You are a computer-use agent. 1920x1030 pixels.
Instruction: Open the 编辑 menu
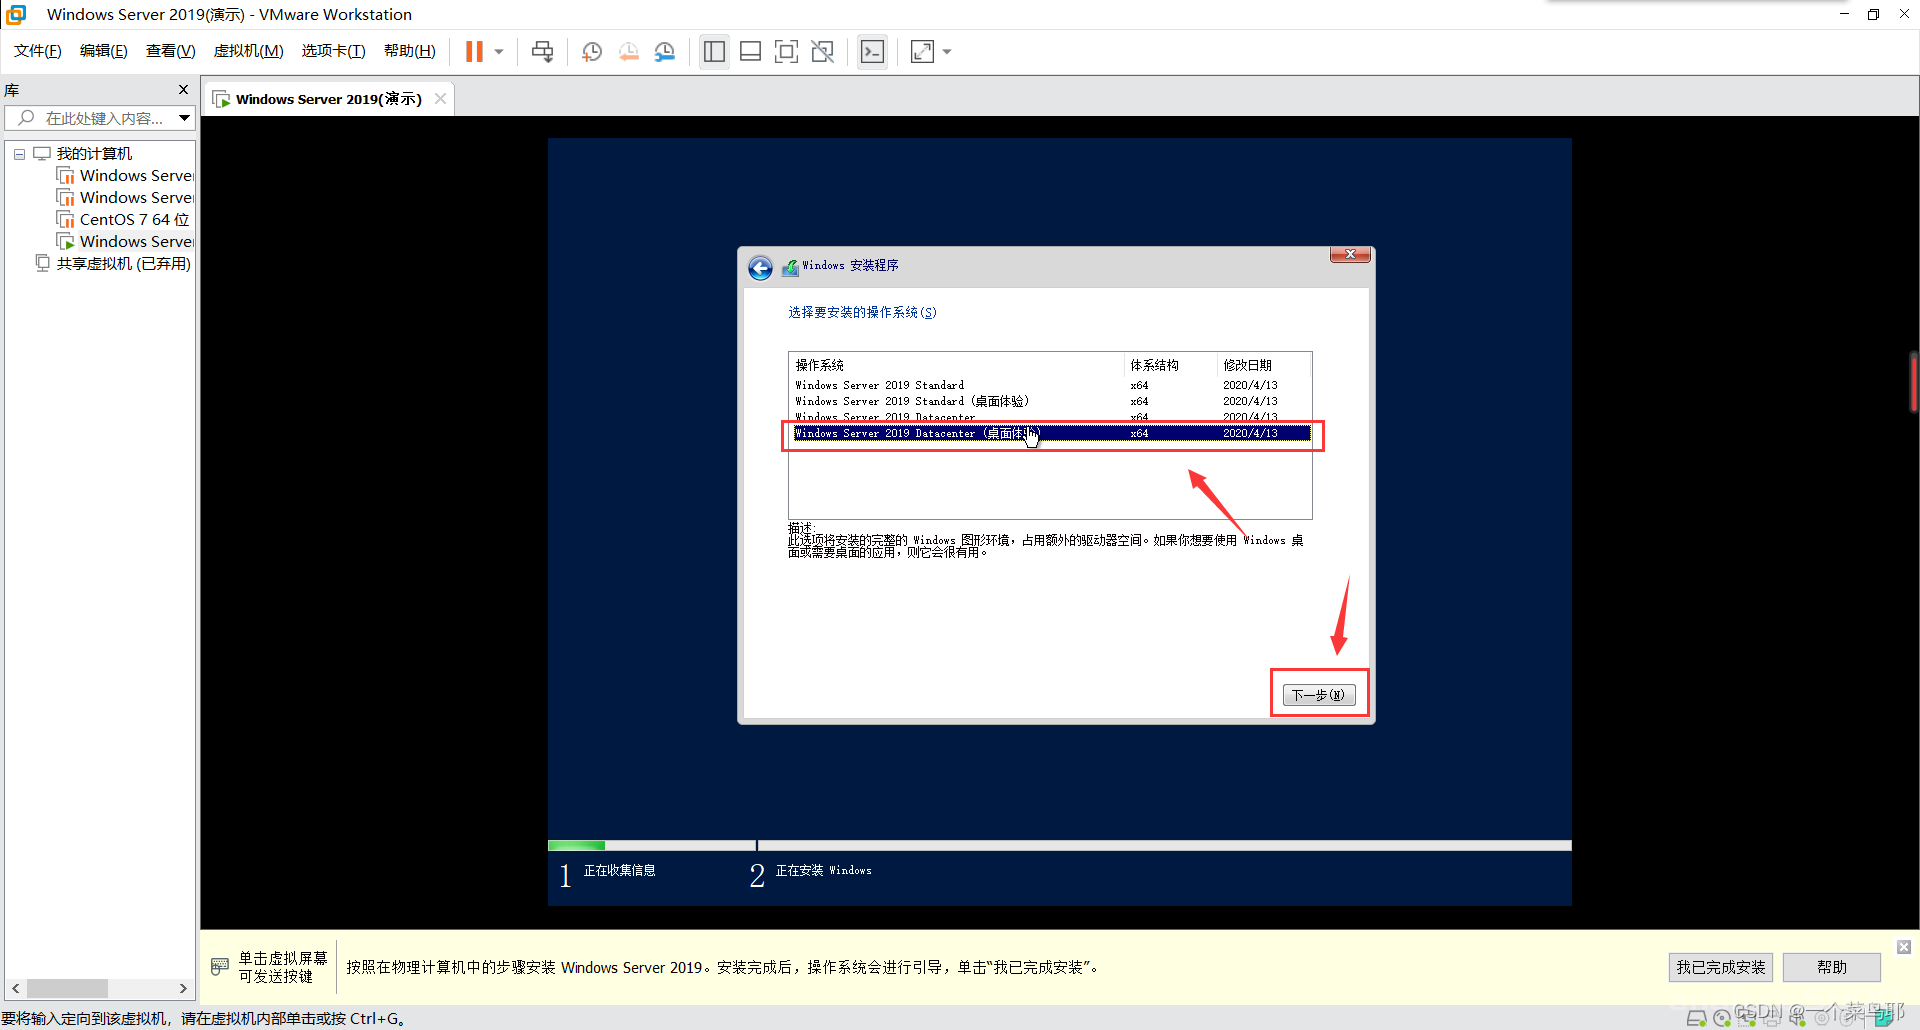103,51
